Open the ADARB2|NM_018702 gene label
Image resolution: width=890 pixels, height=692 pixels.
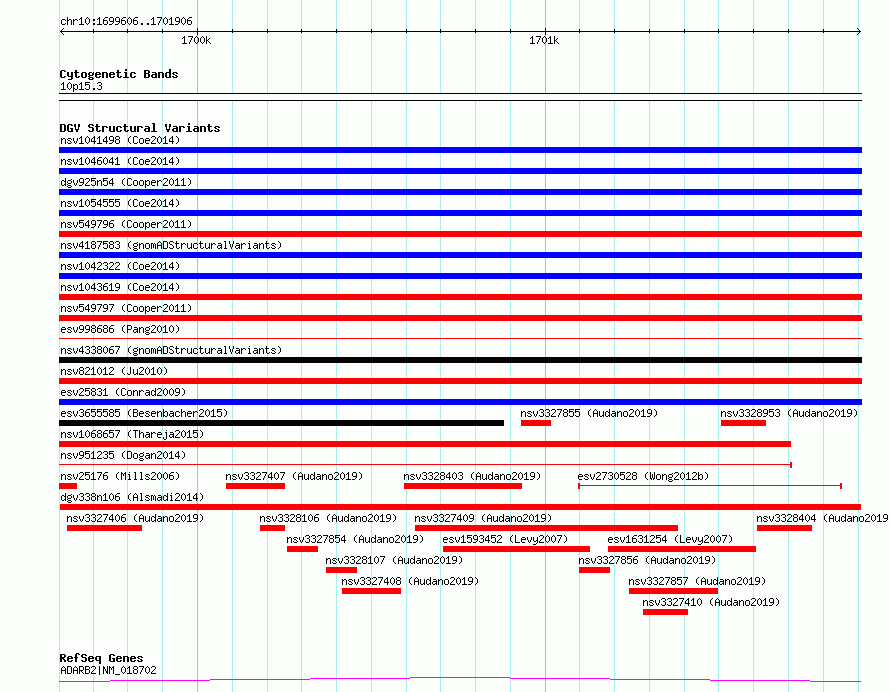click(x=108, y=670)
